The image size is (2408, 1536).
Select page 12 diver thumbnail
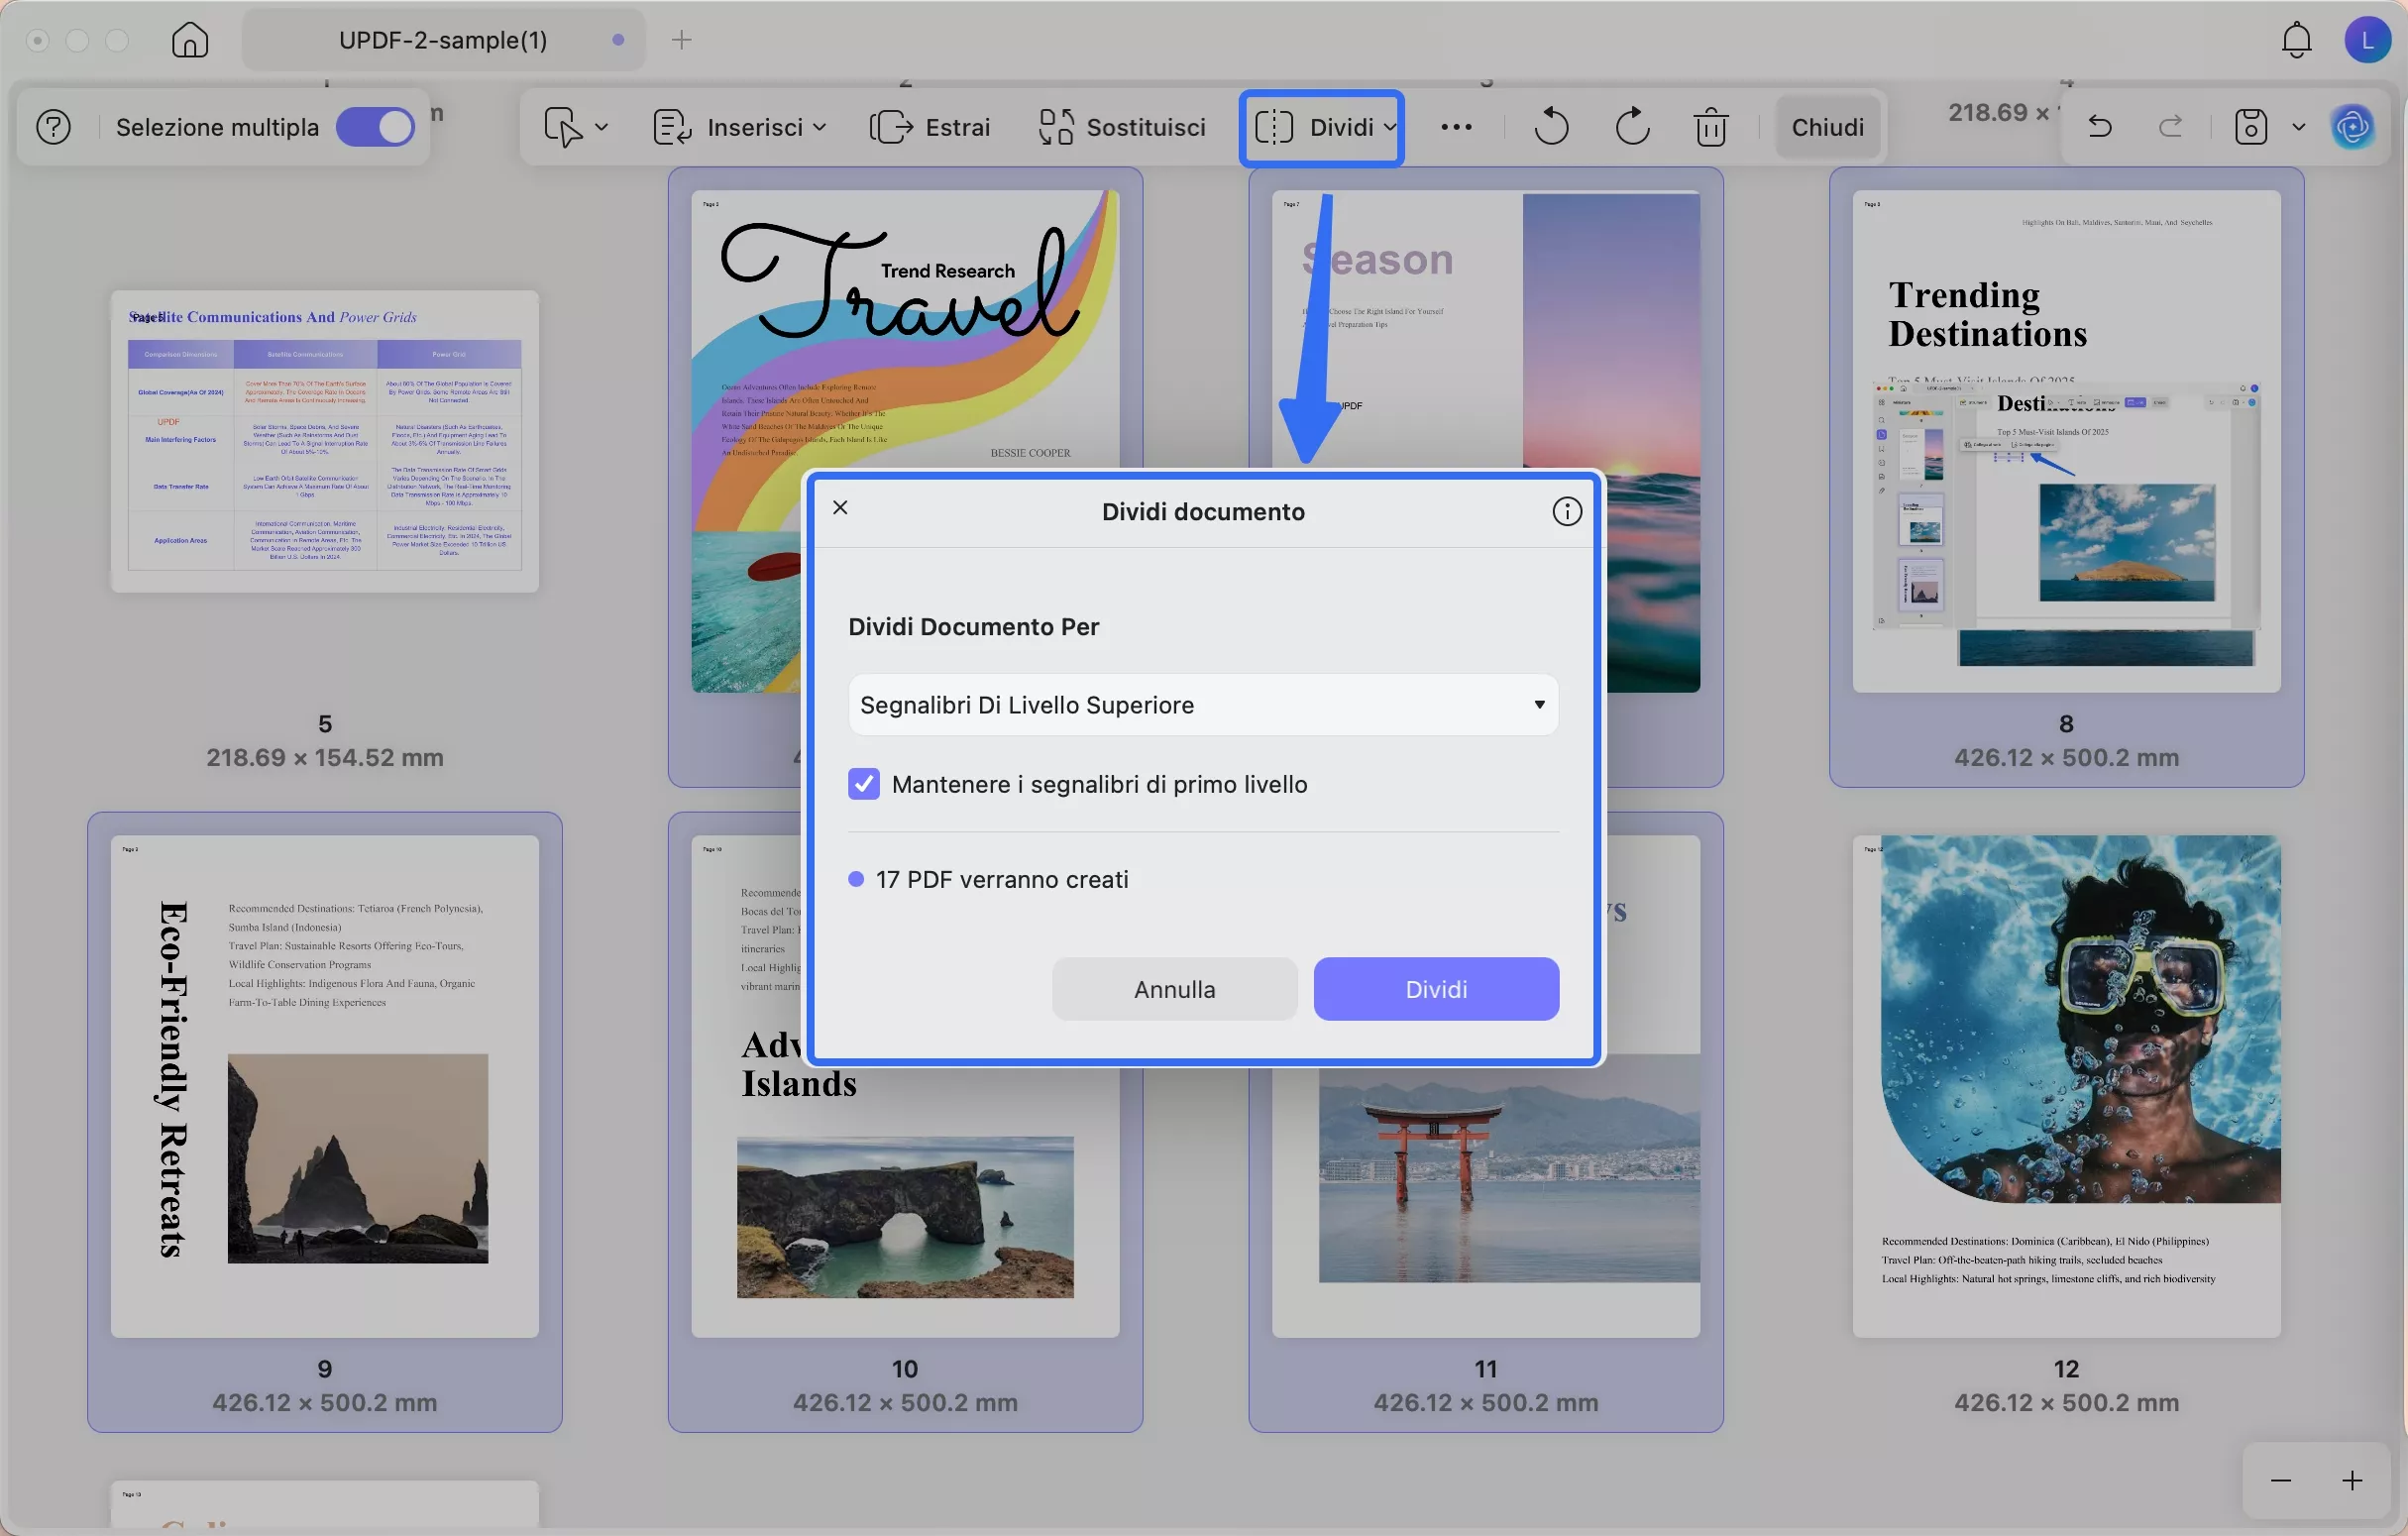pos(2066,1085)
